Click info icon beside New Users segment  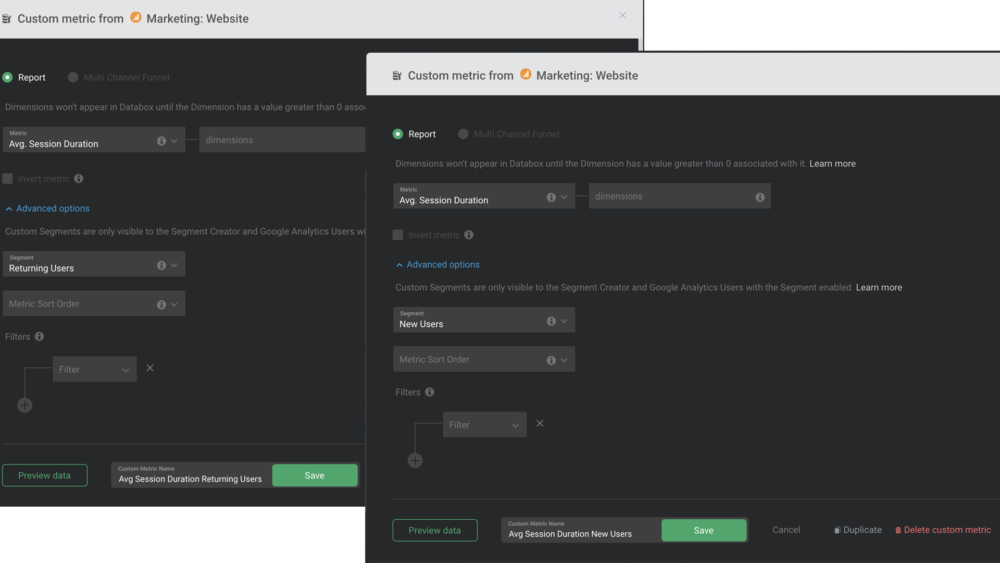click(551, 321)
